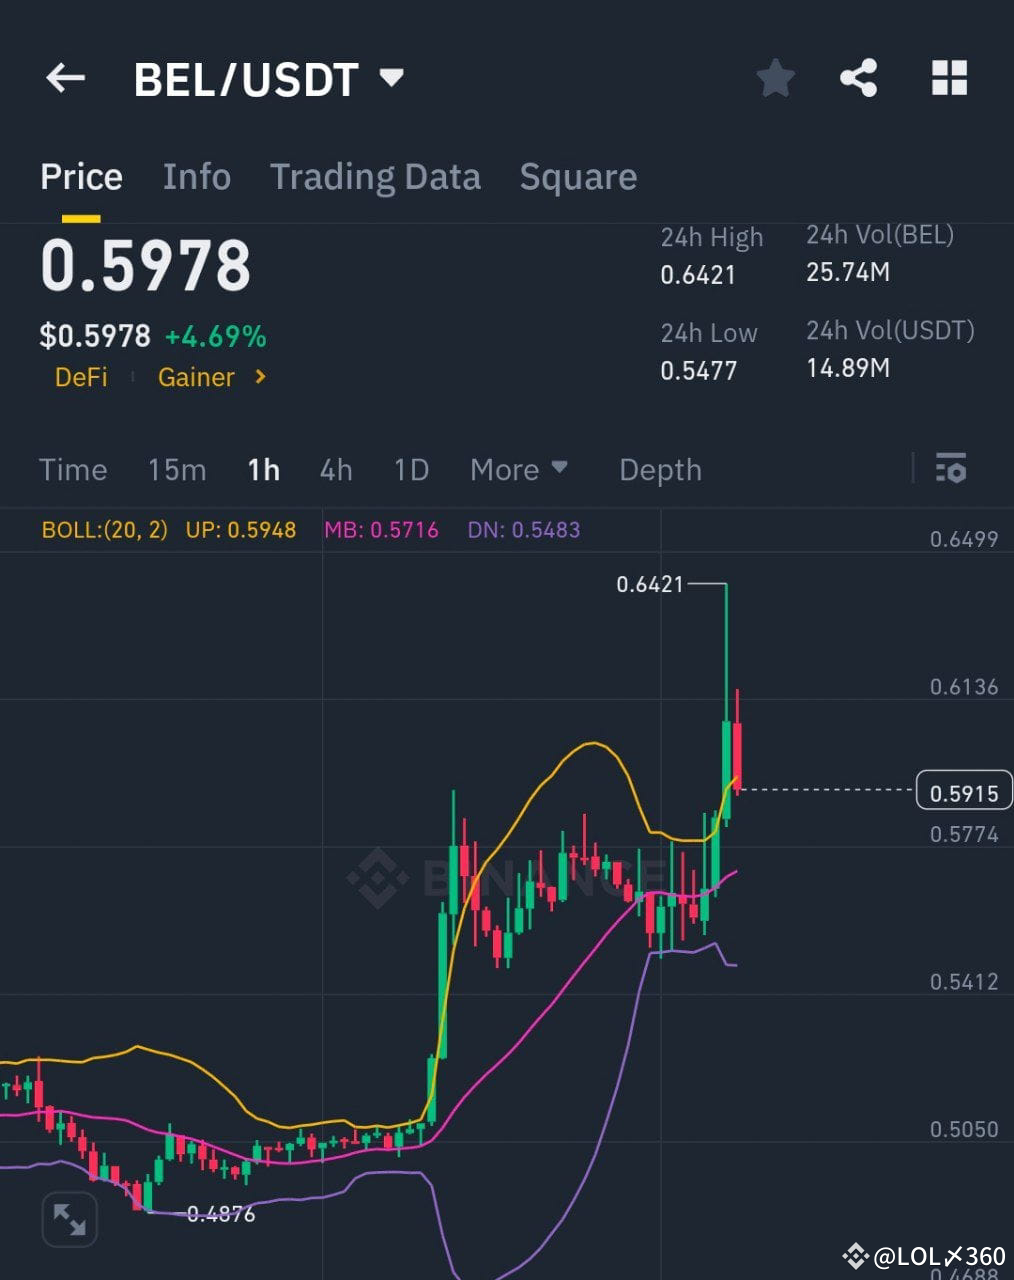The width and height of the screenshot is (1014, 1280).
Task: Open the trading pair selector dropdown
Action: pos(392,76)
